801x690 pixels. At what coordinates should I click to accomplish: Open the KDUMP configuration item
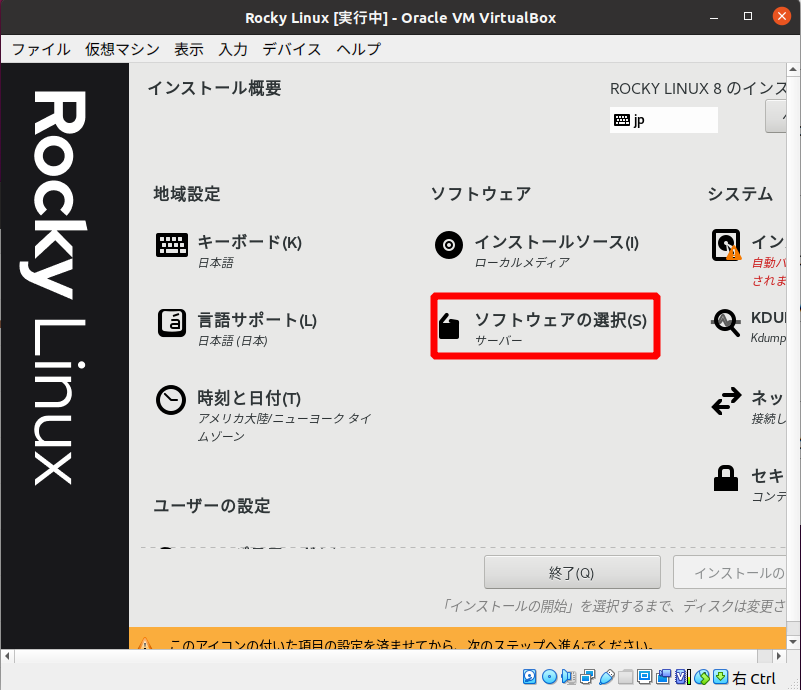click(748, 327)
